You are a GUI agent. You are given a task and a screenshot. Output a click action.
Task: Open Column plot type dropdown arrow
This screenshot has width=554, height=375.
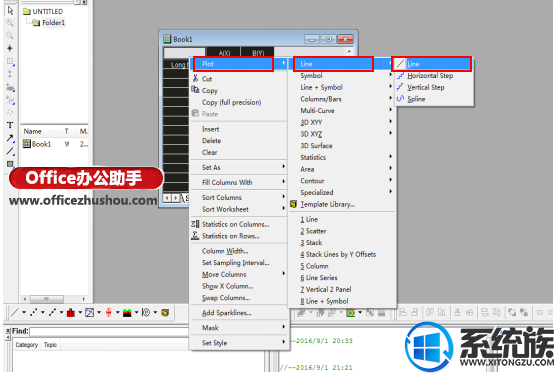(x=80, y=312)
